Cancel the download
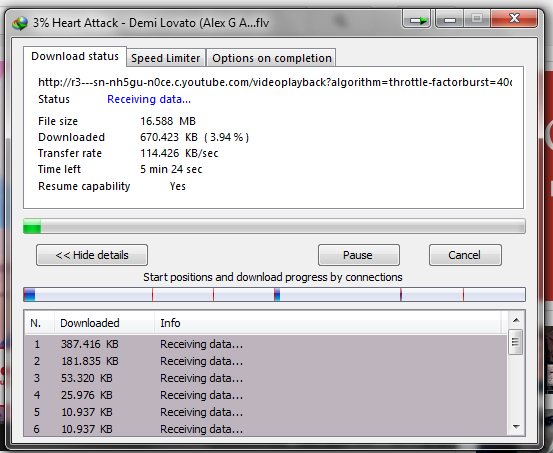The width and height of the screenshot is (553, 453). pos(465,255)
